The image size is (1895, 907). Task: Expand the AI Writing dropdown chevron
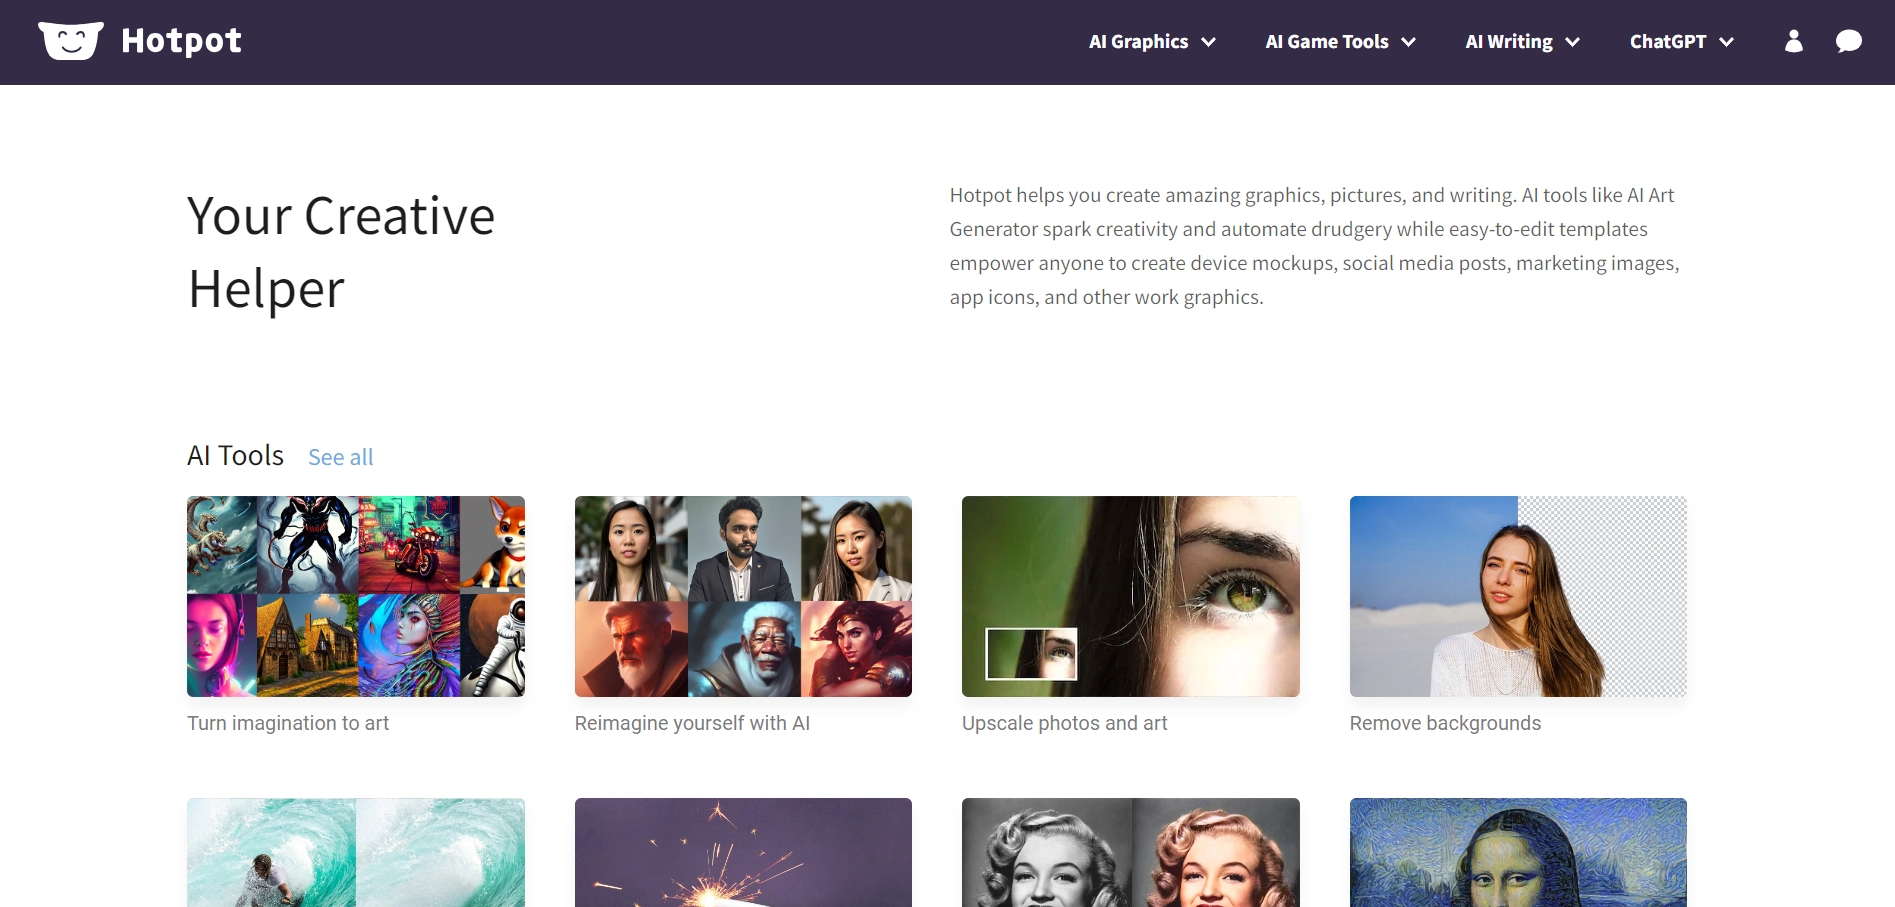click(x=1572, y=42)
